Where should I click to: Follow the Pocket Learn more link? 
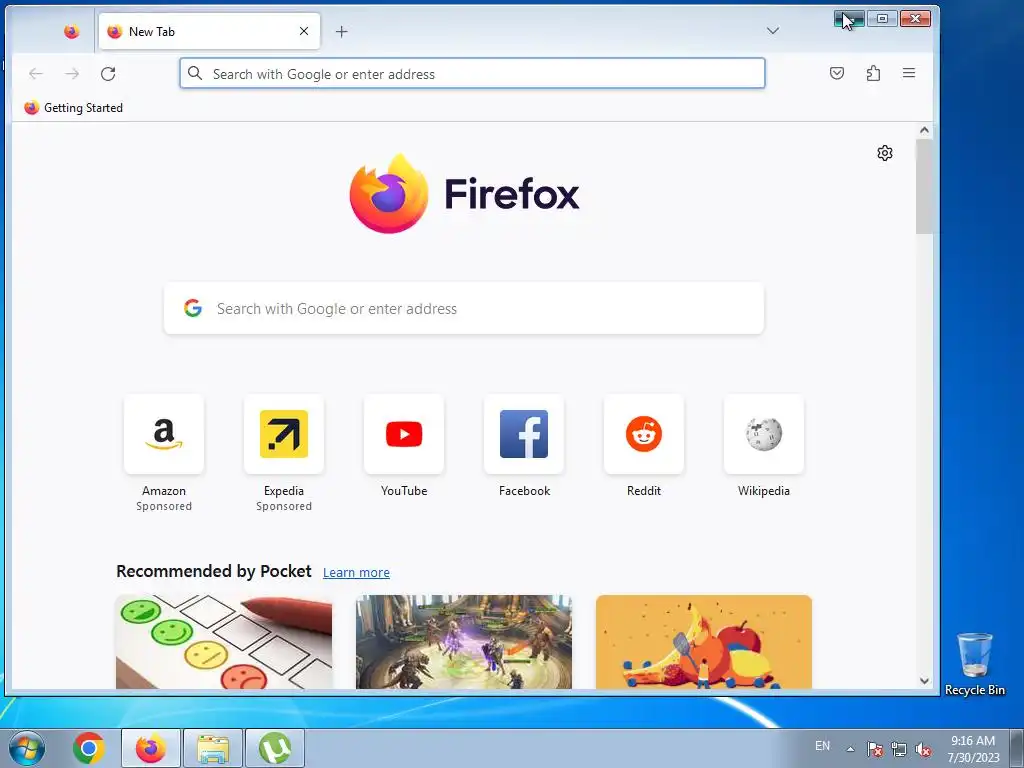356,573
